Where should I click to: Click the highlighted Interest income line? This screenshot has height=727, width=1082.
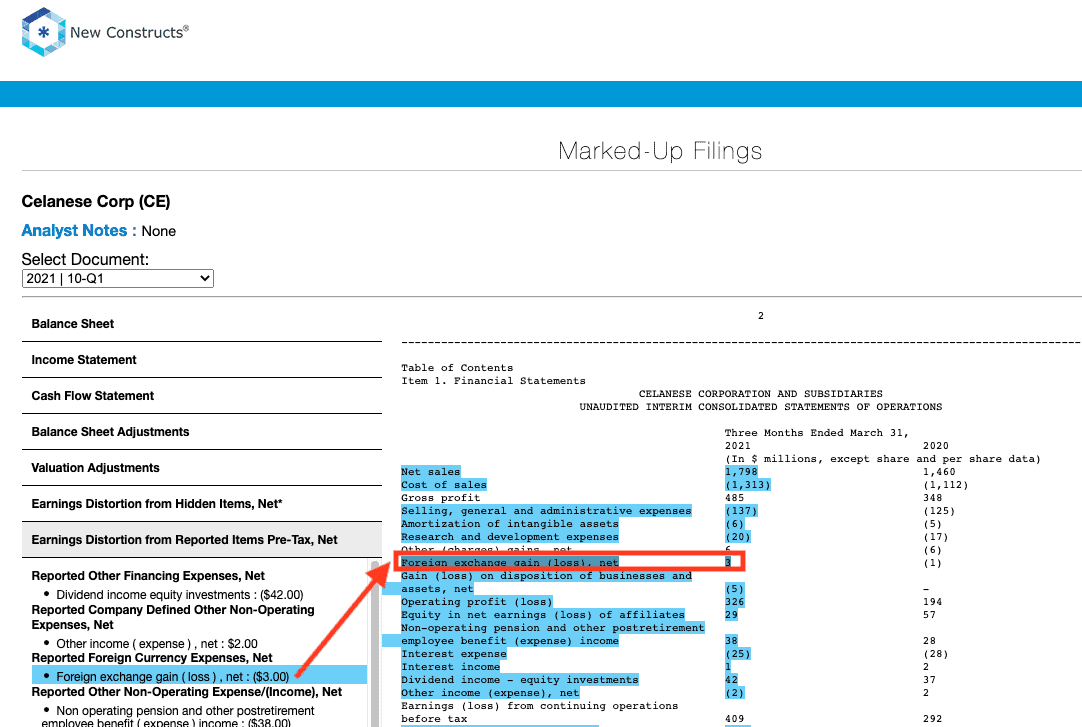coord(450,667)
